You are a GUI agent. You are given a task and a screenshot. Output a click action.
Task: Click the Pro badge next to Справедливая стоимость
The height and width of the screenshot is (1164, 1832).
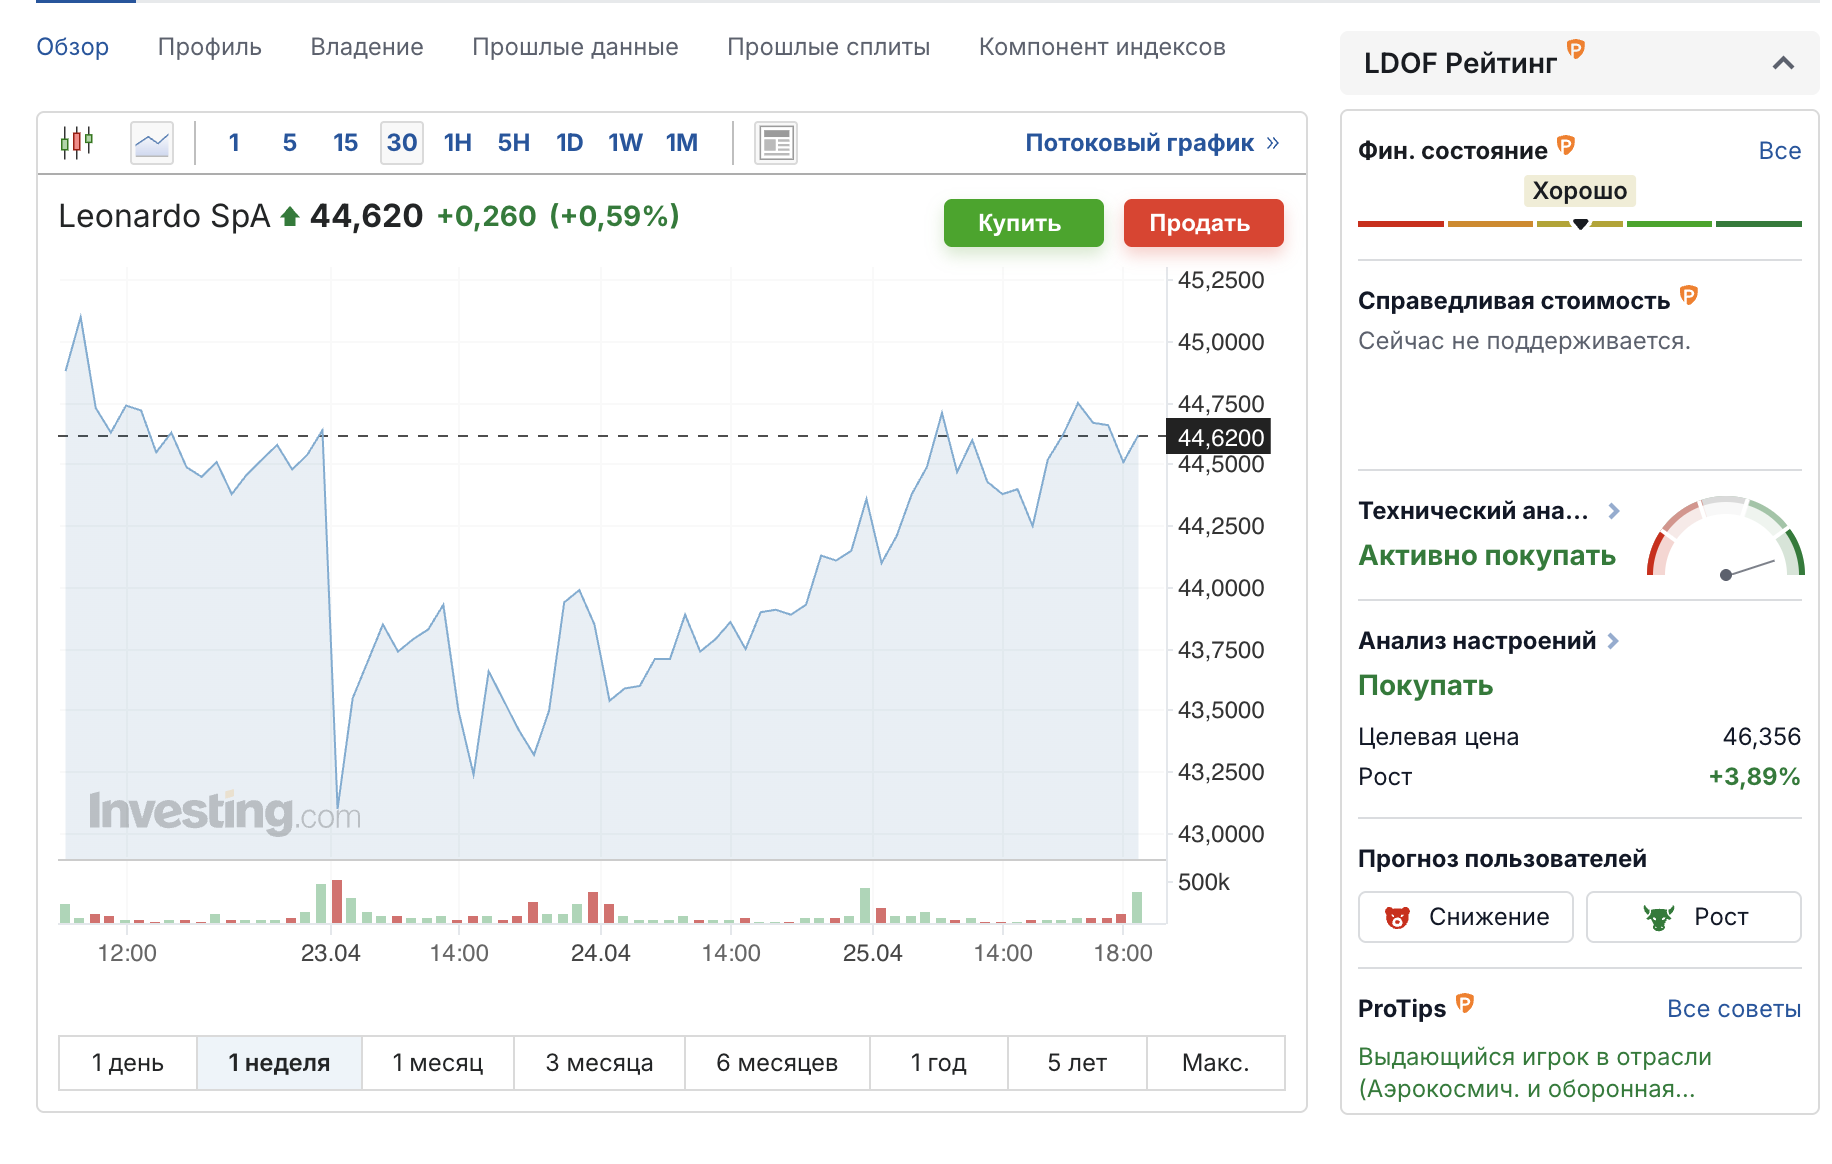[1689, 295]
